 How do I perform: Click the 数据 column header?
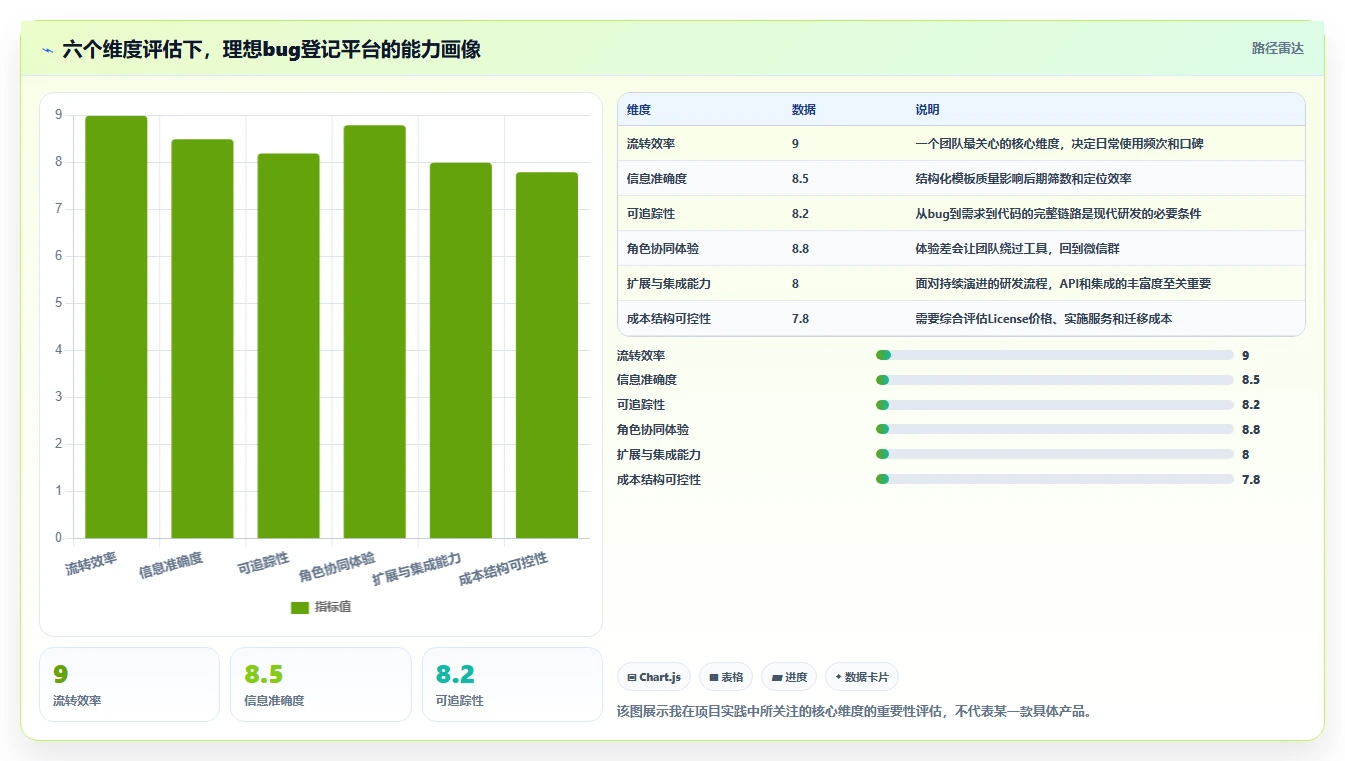tap(804, 110)
